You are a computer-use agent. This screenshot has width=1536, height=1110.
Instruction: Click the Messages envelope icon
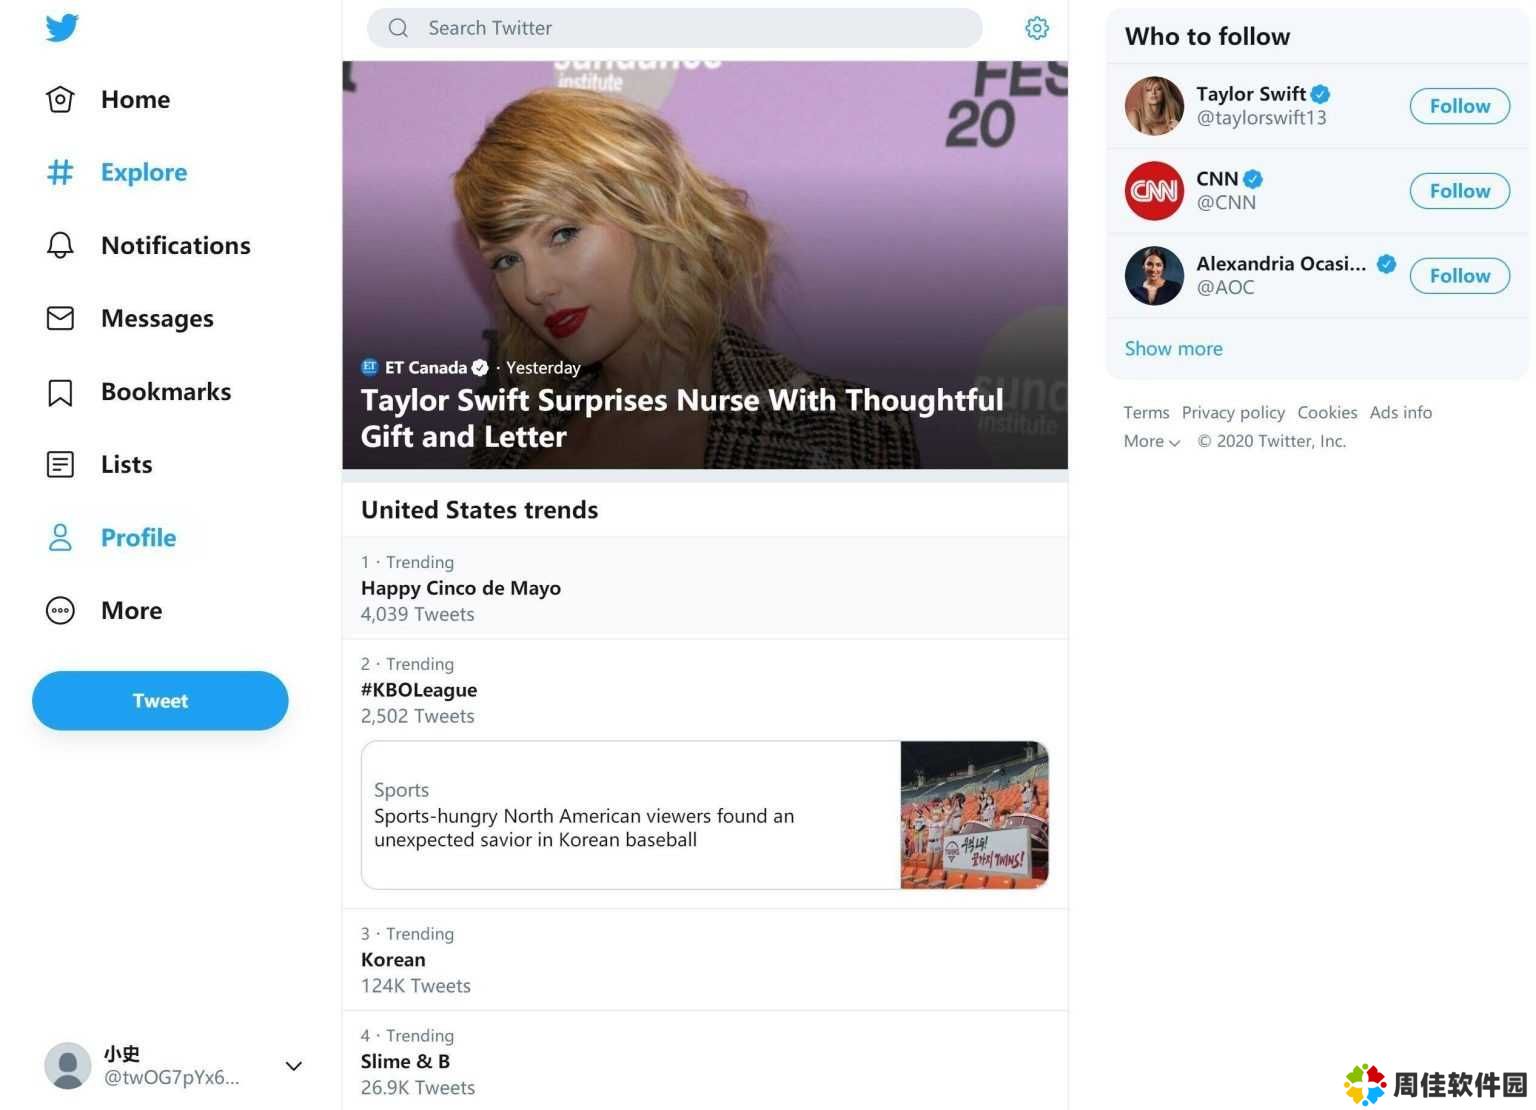pos(60,319)
